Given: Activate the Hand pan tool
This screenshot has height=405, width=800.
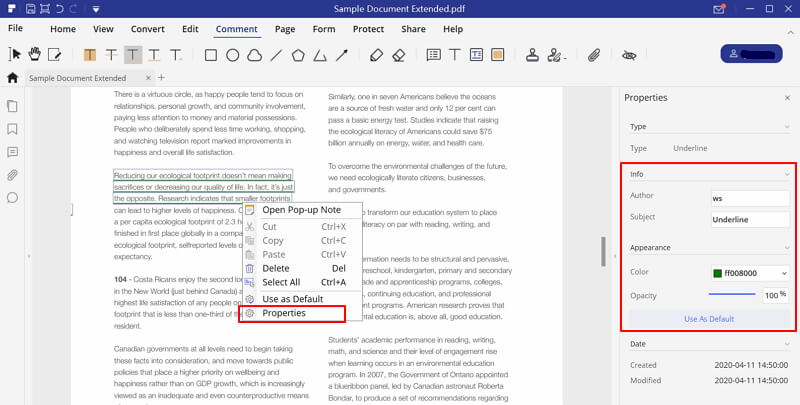Looking at the screenshot, I should tap(35, 54).
